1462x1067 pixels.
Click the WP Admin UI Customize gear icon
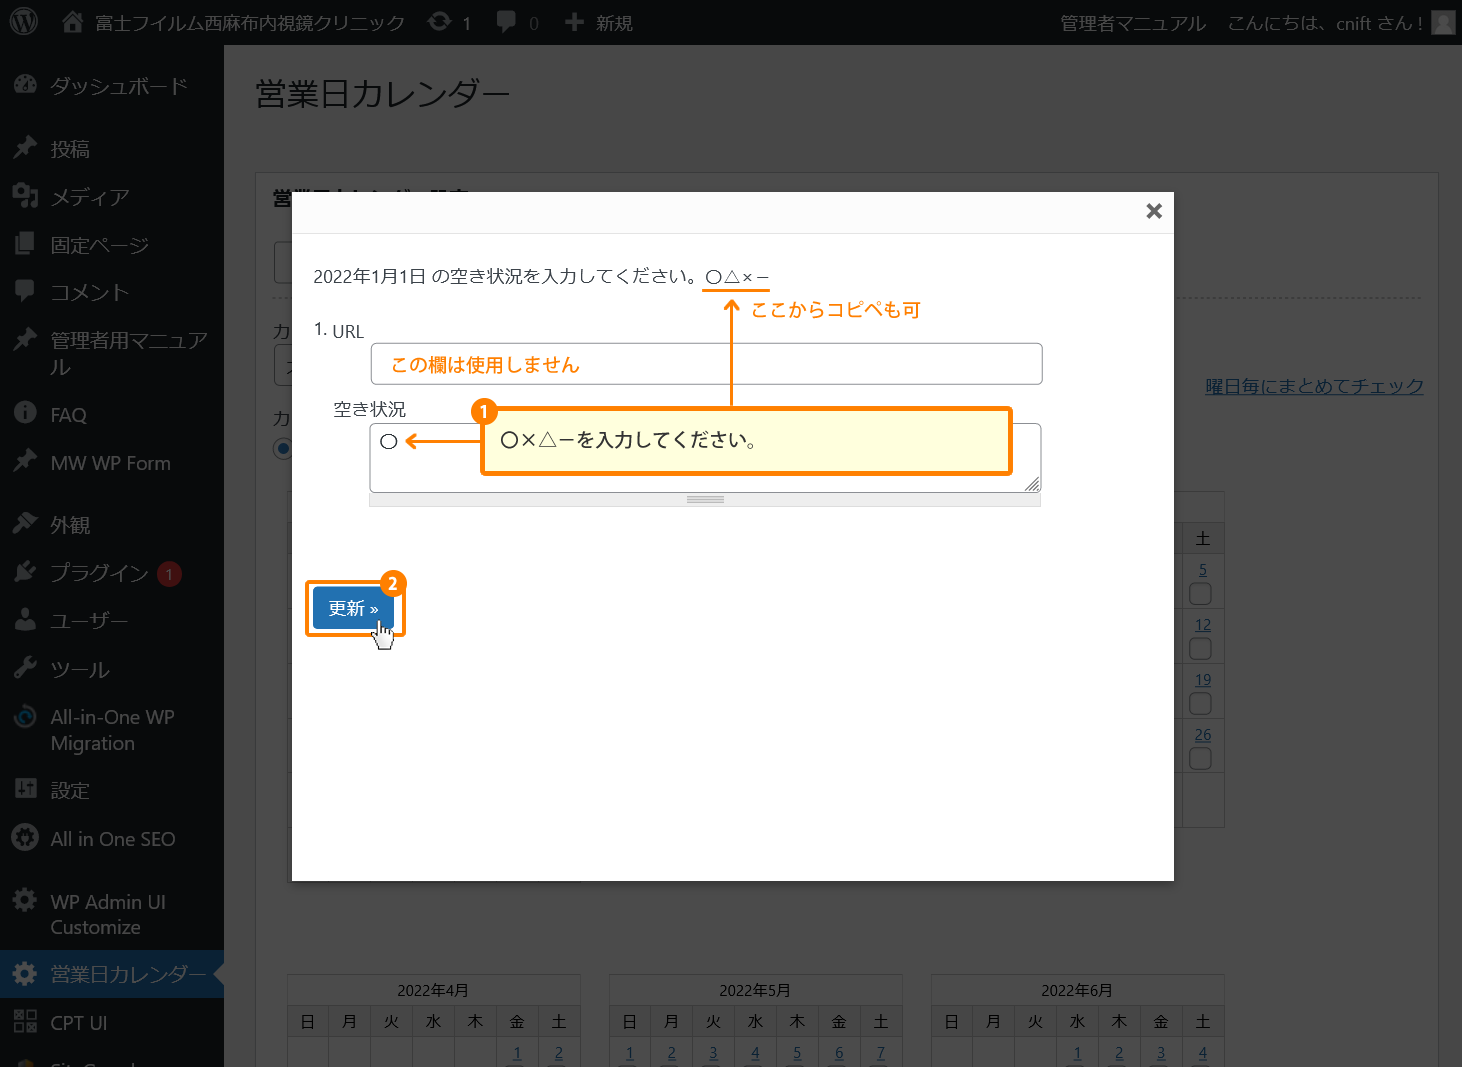pos(25,900)
